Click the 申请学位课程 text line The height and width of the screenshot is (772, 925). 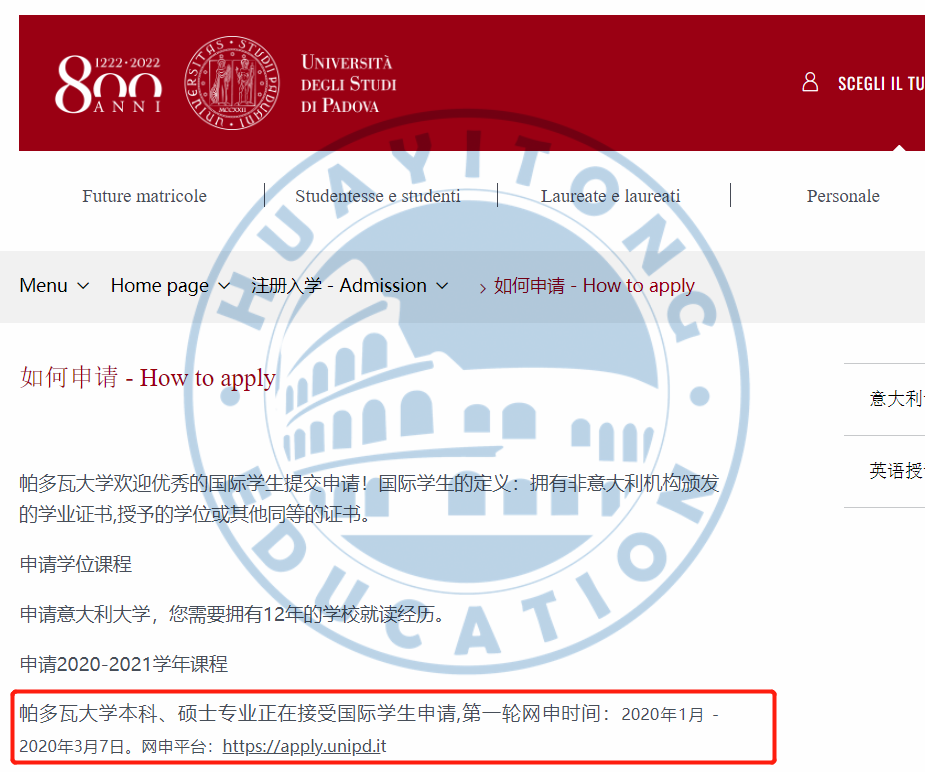tap(76, 564)
